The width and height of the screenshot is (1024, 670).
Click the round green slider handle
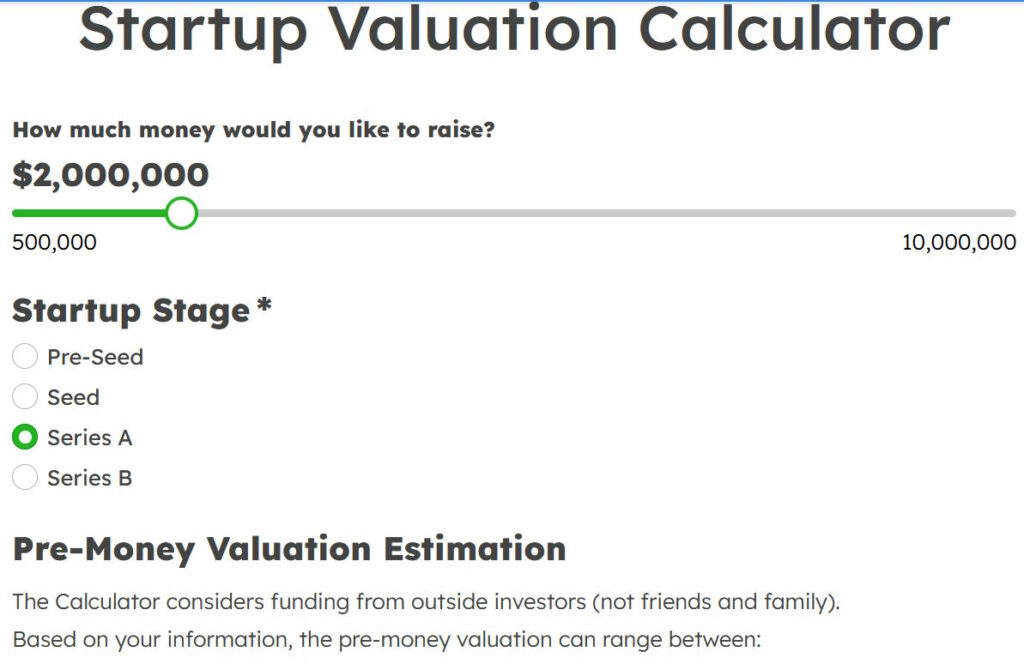click(181, 213)
